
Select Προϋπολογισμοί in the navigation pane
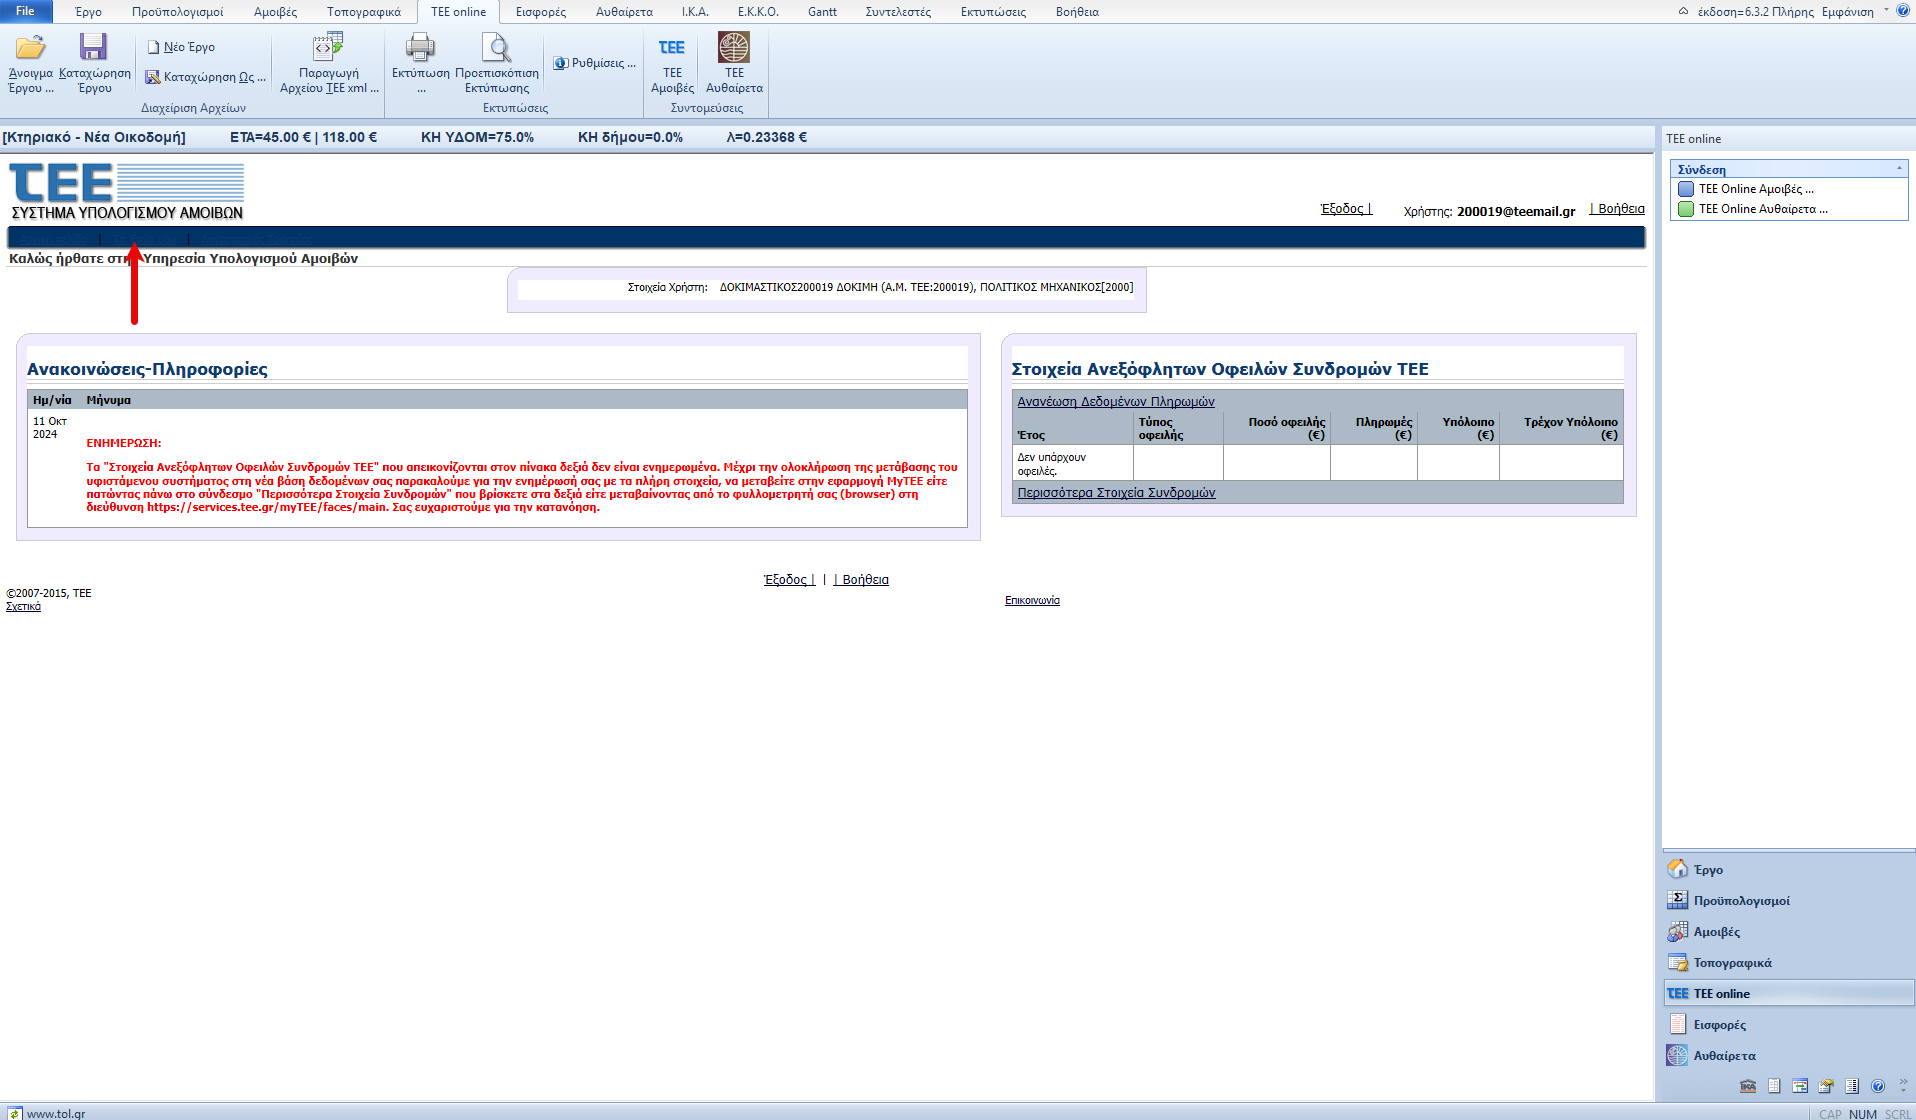tap(1741, 901)
